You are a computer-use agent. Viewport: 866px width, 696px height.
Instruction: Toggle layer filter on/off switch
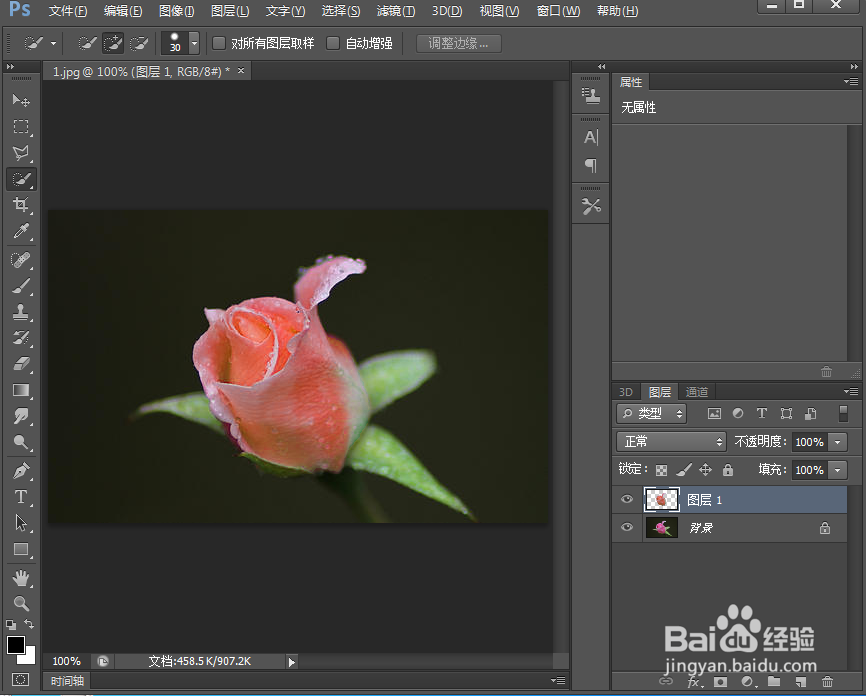pos(843,413)
